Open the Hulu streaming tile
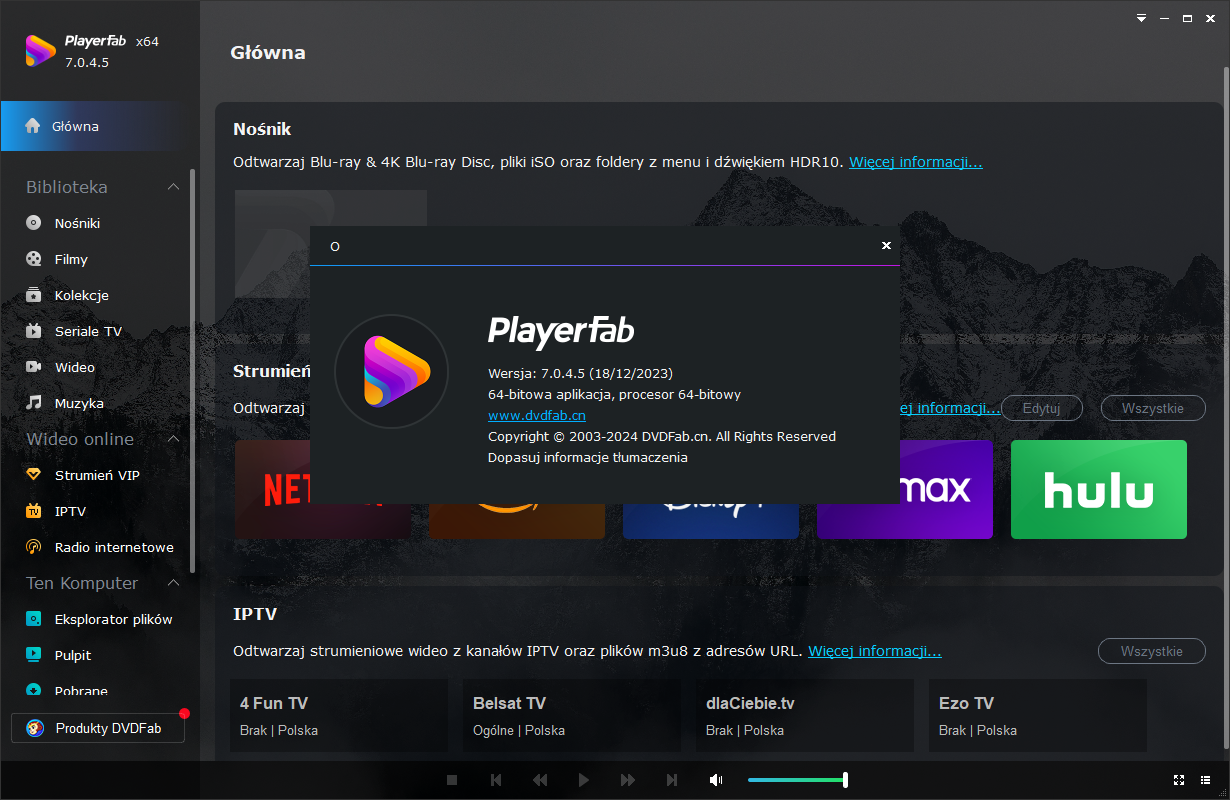1230x800 pixels. (1099, 490)
